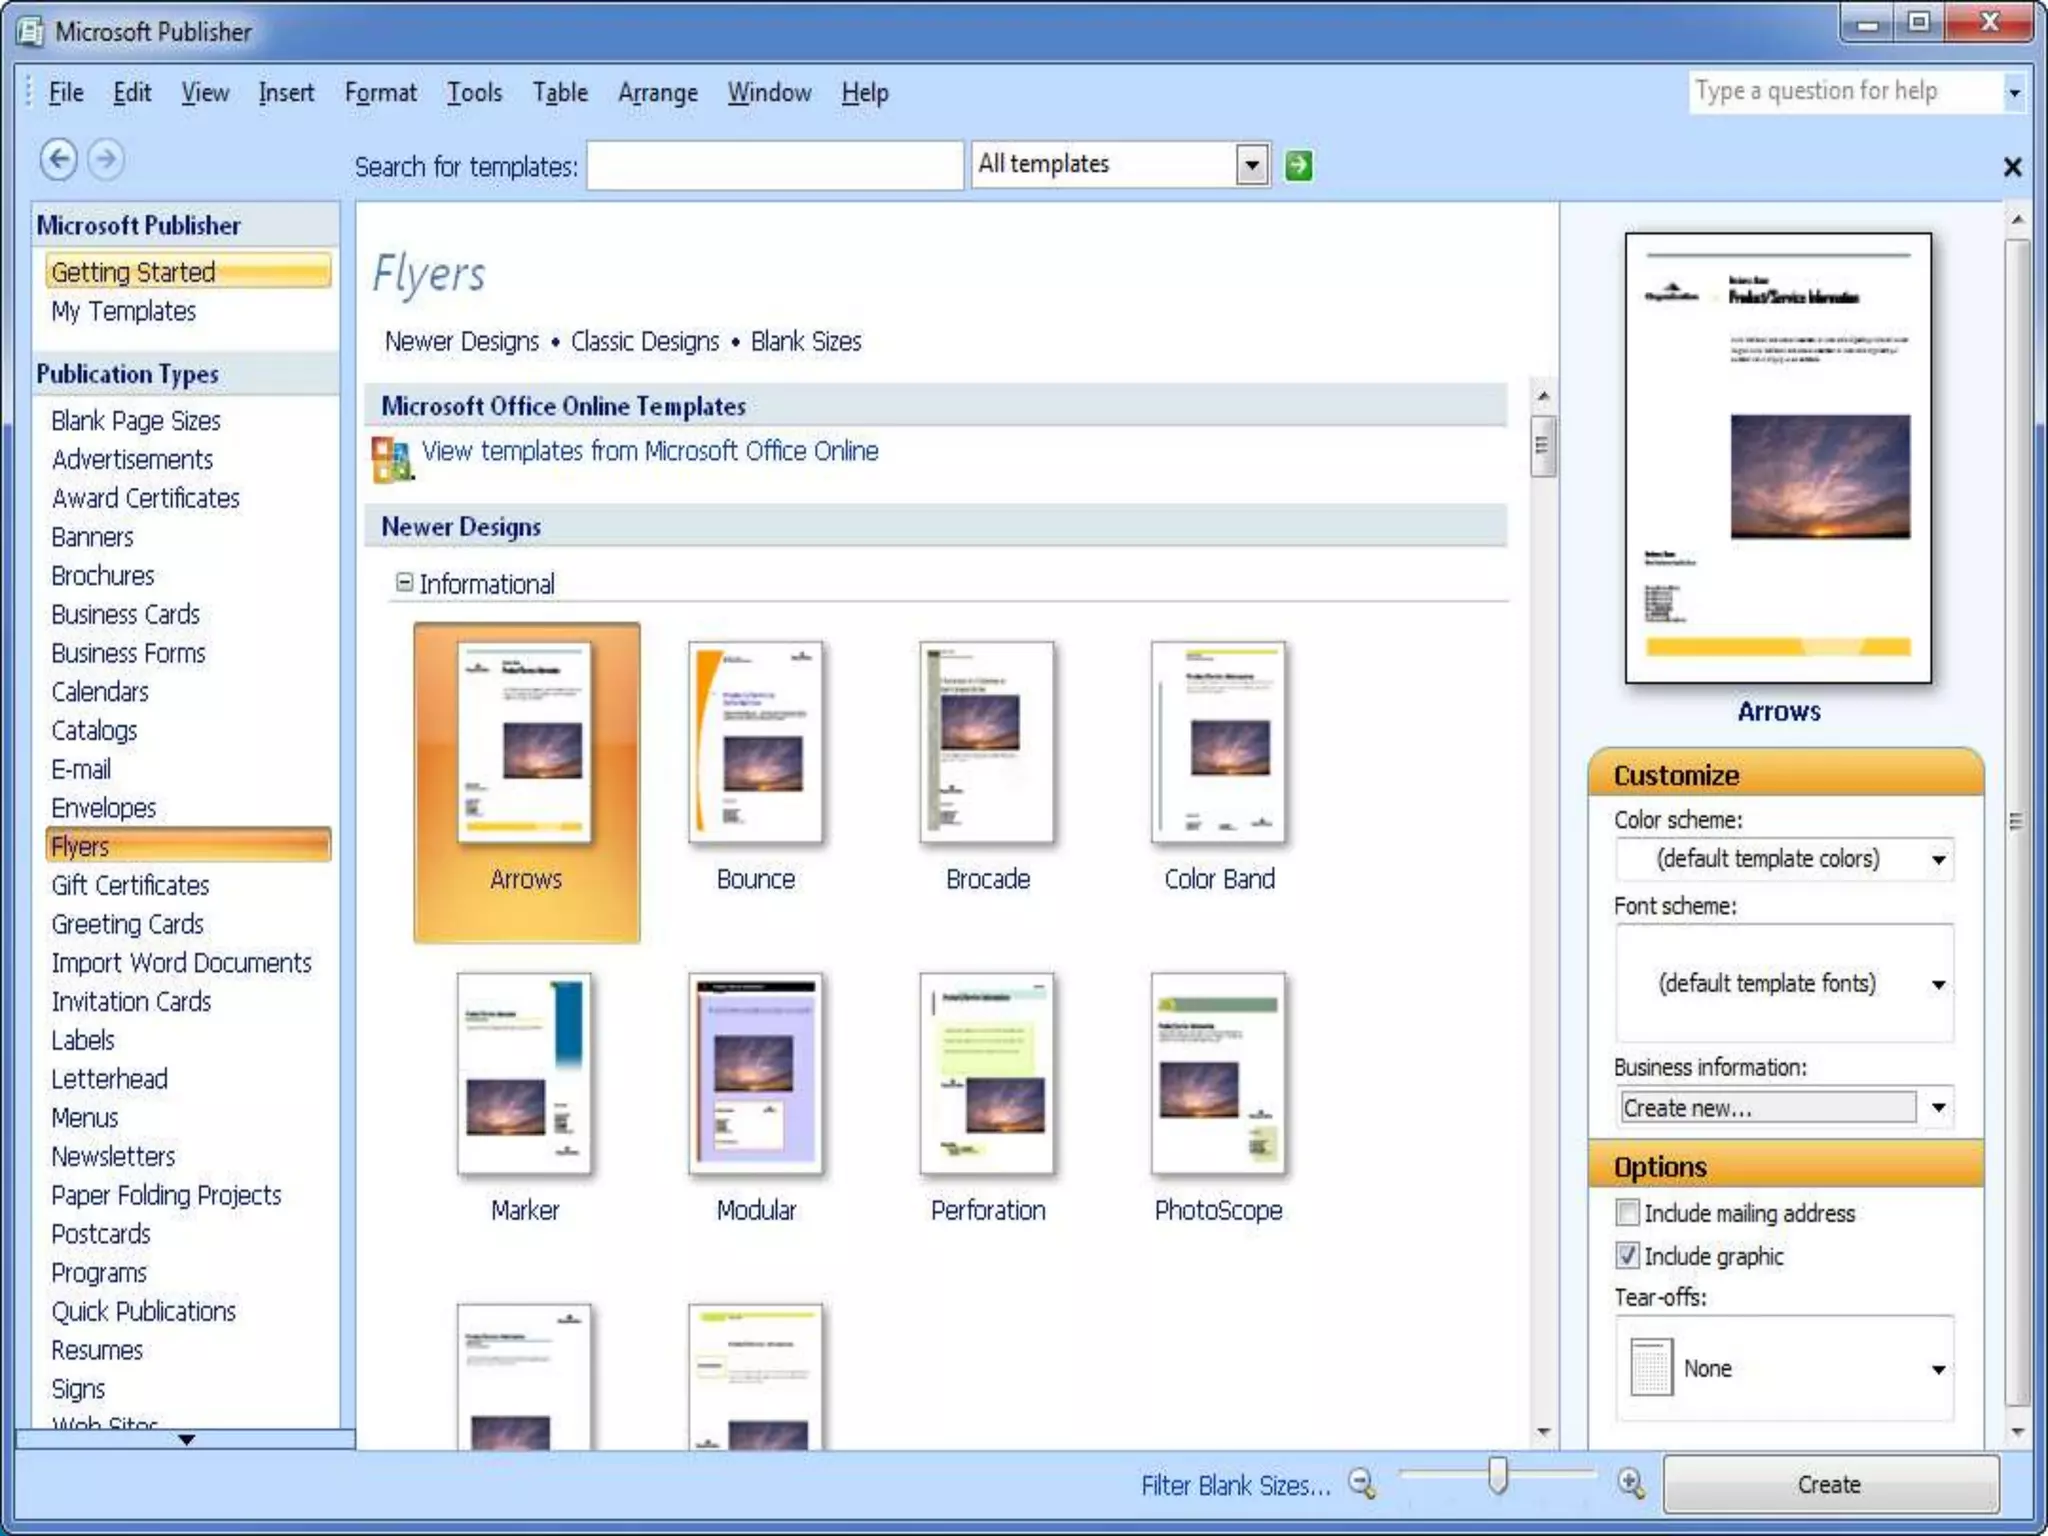Expand the All templates dropdown

(x=1251, y=165)
